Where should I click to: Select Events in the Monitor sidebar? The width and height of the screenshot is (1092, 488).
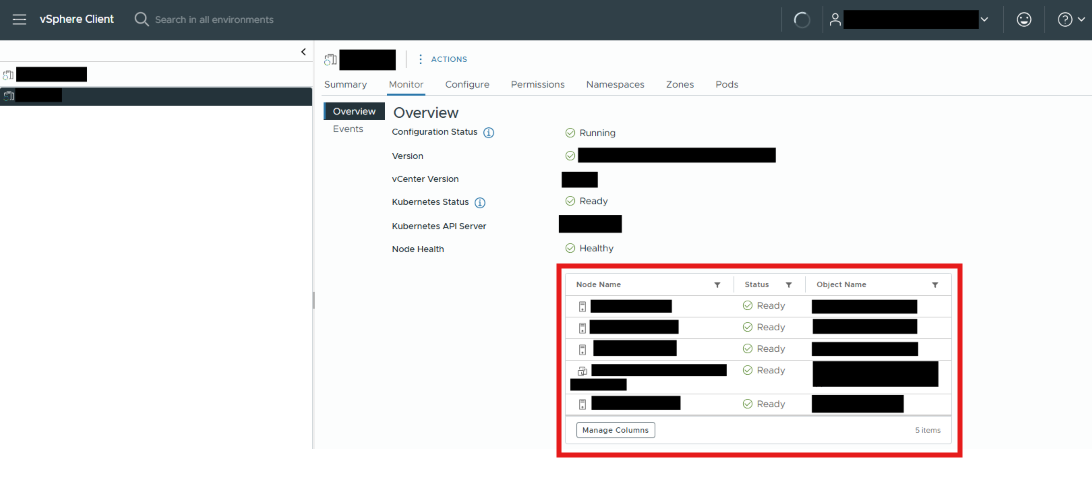click(348, 129)
